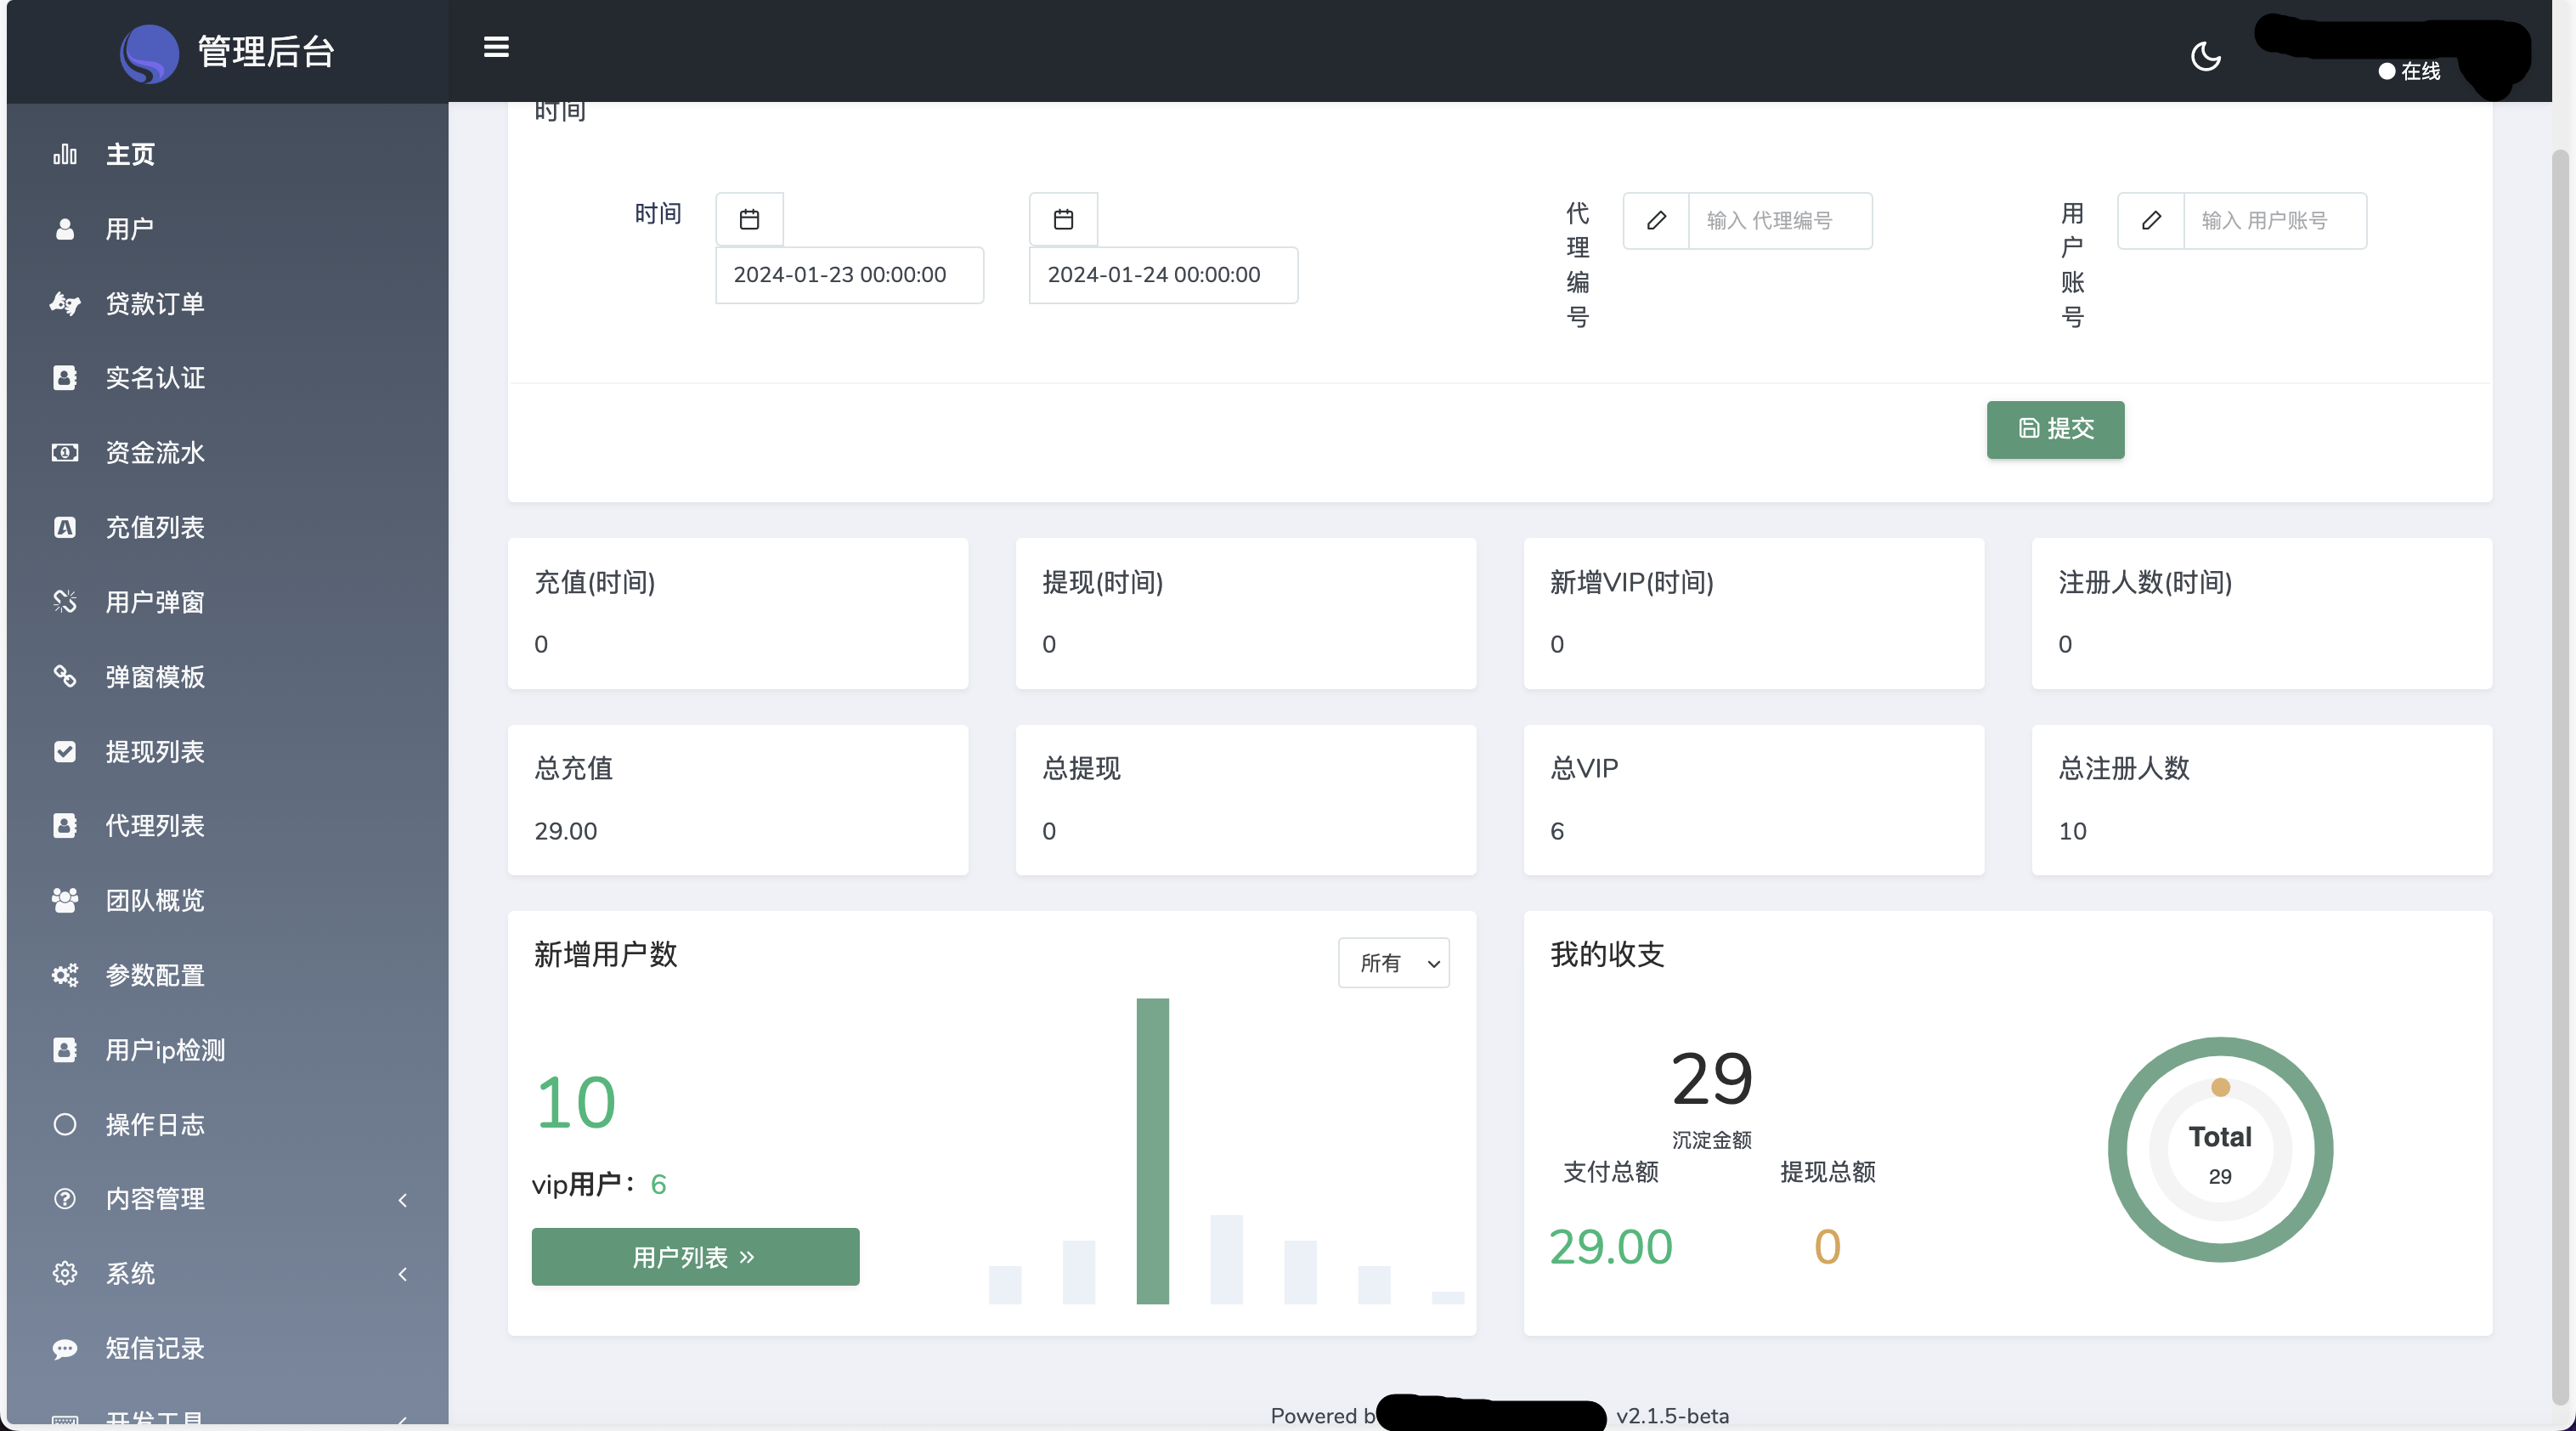Click the 用户列表 button
Screen dimensions: 2576x1431
tap(695, 1256)
